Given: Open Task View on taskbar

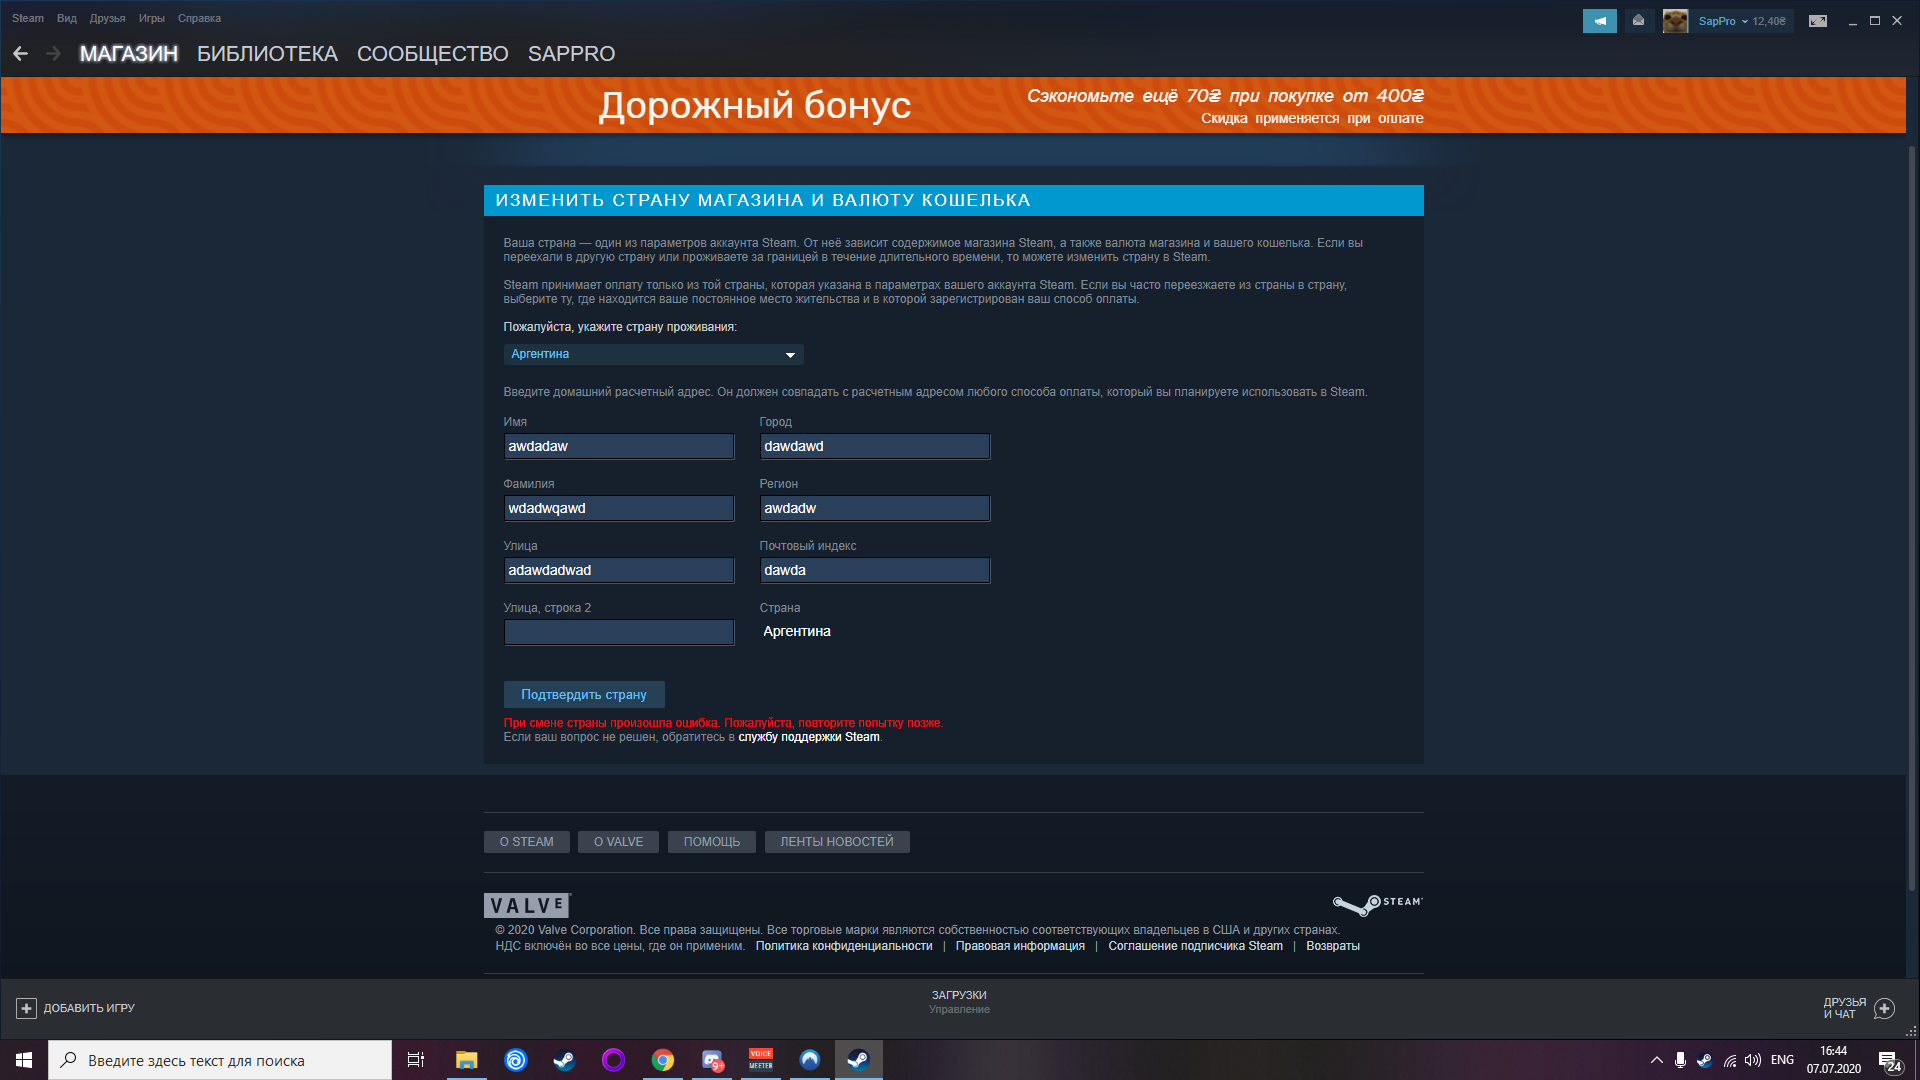Looking at the screenshot, I should [416, 1060].
